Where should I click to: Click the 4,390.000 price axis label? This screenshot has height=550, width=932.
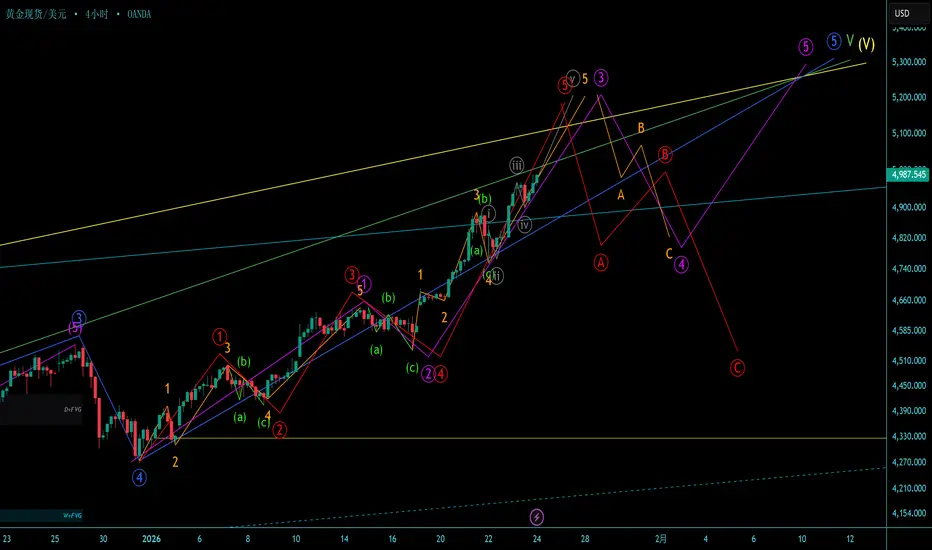[909, 411]
